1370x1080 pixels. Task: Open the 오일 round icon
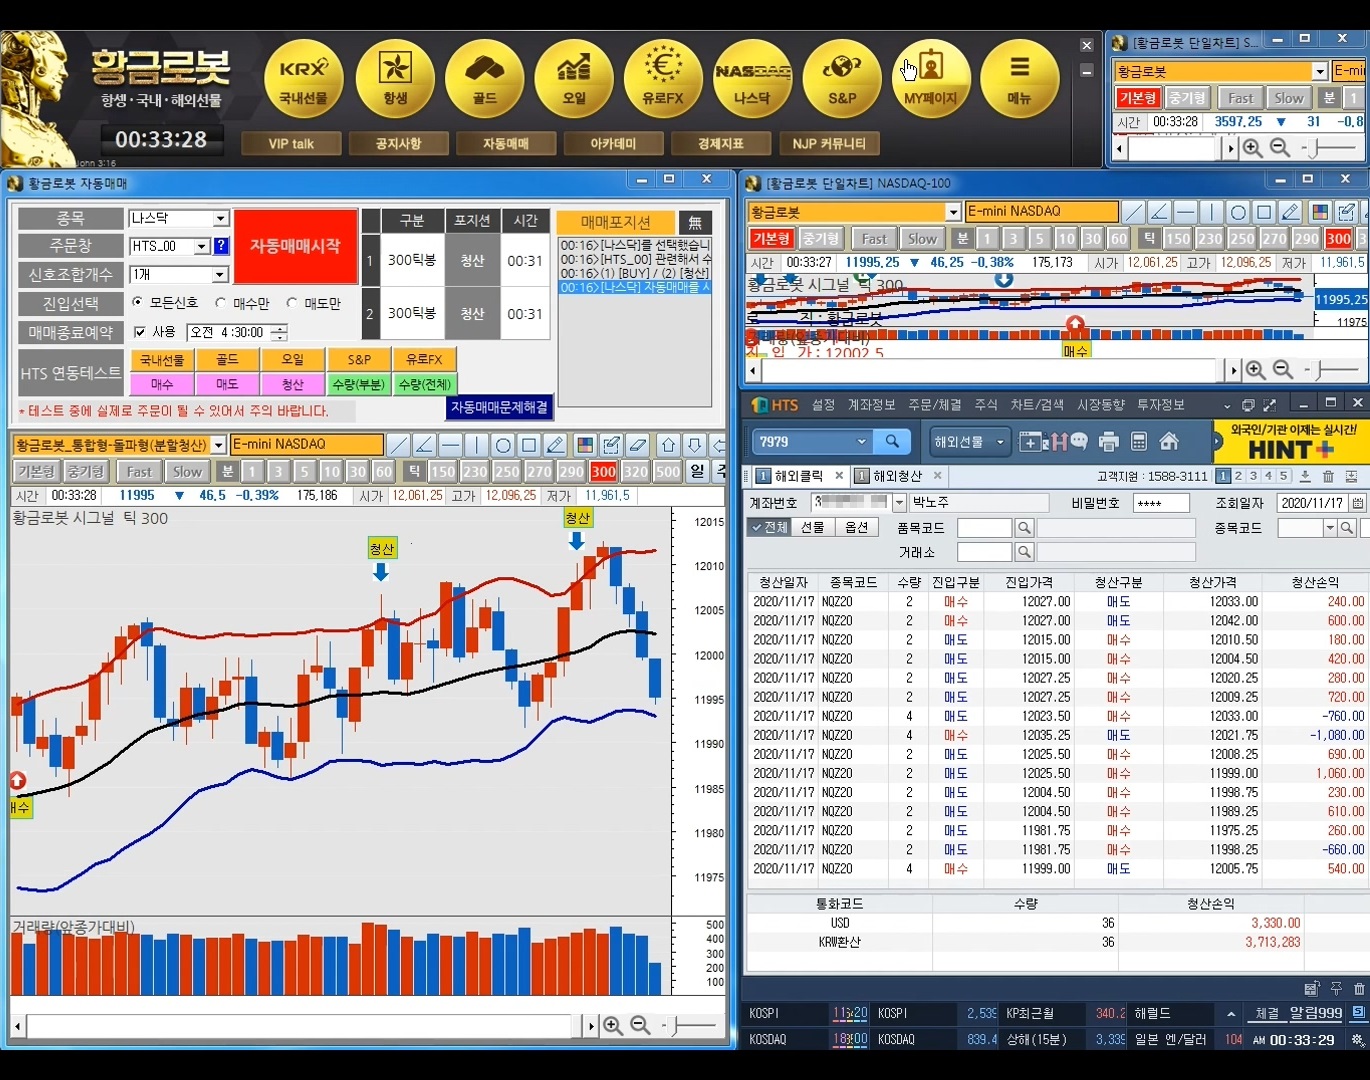click(574, 79)
